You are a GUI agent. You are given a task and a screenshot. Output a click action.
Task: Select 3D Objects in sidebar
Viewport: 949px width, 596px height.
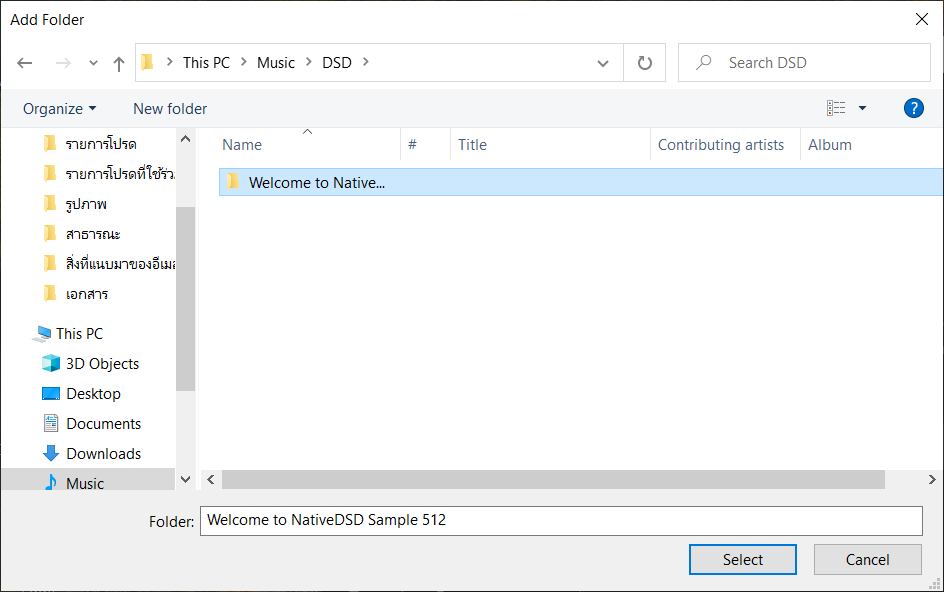(102, 364)
